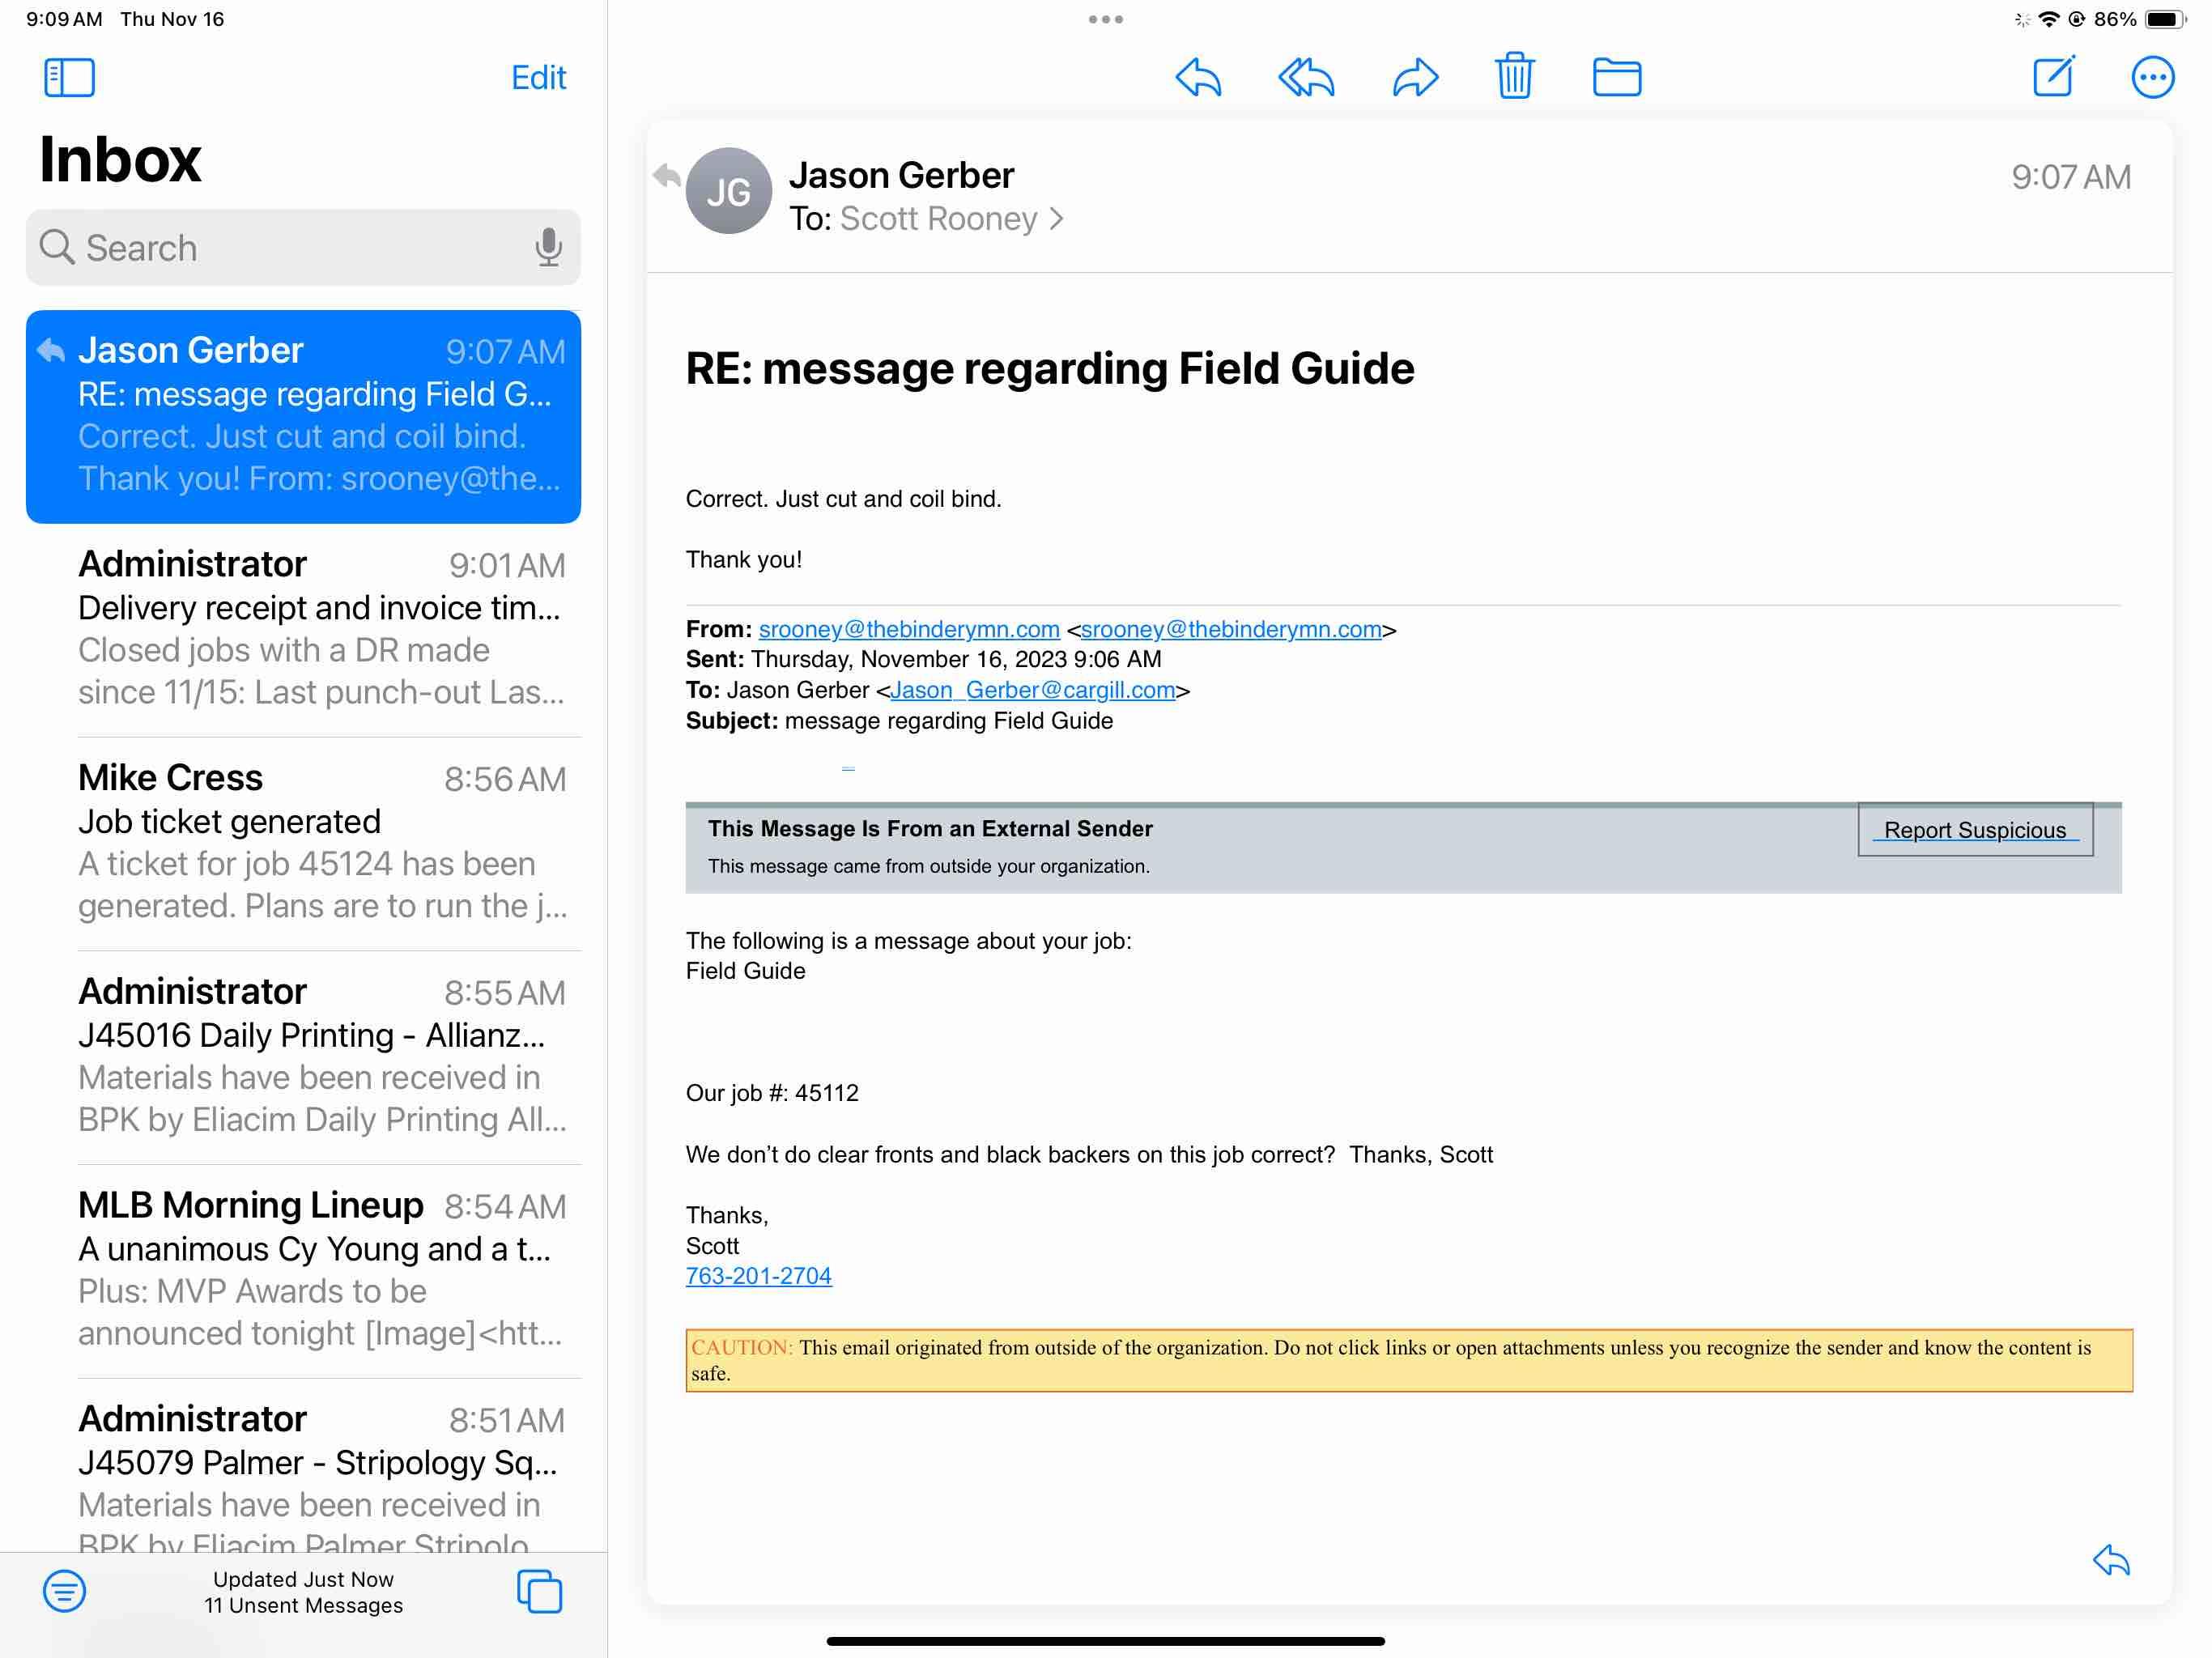Tap the Forward arrow icon
The image size is (2212, 1658).
pyautogui.click(x=1415, y=77)
